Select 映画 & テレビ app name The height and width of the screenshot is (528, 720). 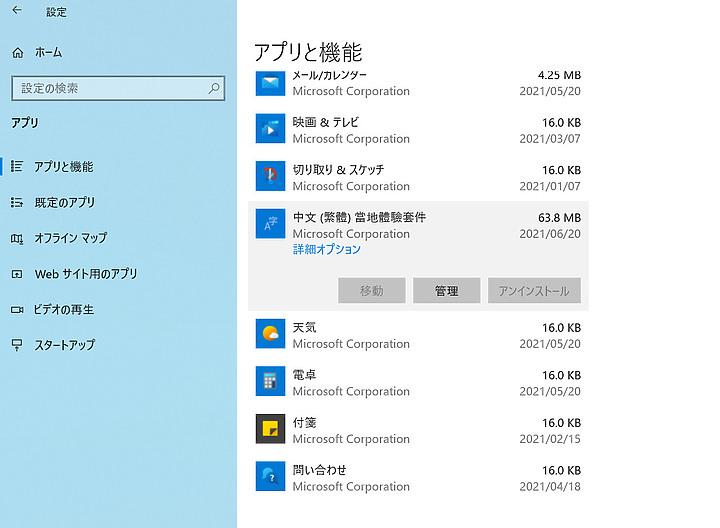[326, 122]
